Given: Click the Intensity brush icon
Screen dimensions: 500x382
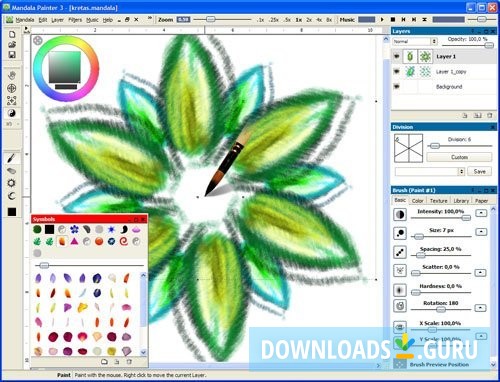Looking at the screenshot, I should coord(400,214).
